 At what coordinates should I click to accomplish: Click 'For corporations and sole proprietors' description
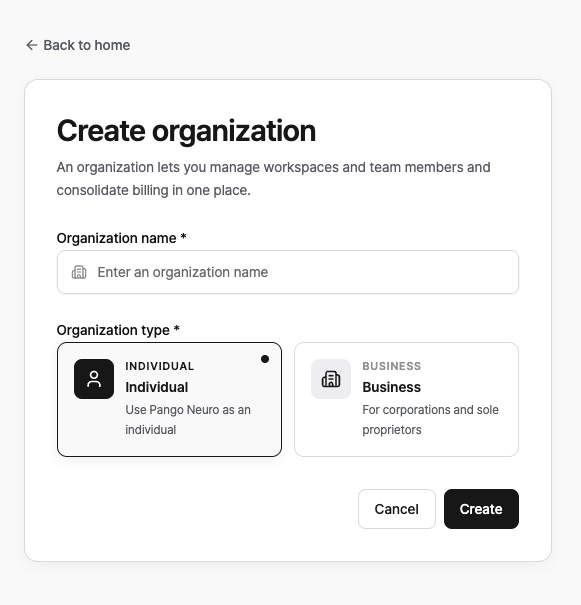[430, 419]
